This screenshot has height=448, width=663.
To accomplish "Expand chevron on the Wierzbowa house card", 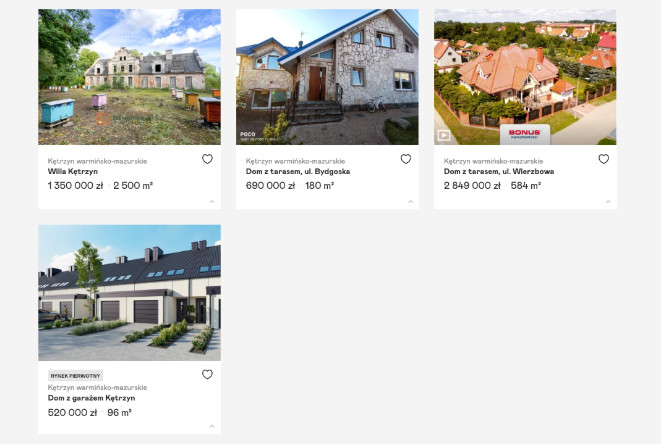I will point(608,202).
